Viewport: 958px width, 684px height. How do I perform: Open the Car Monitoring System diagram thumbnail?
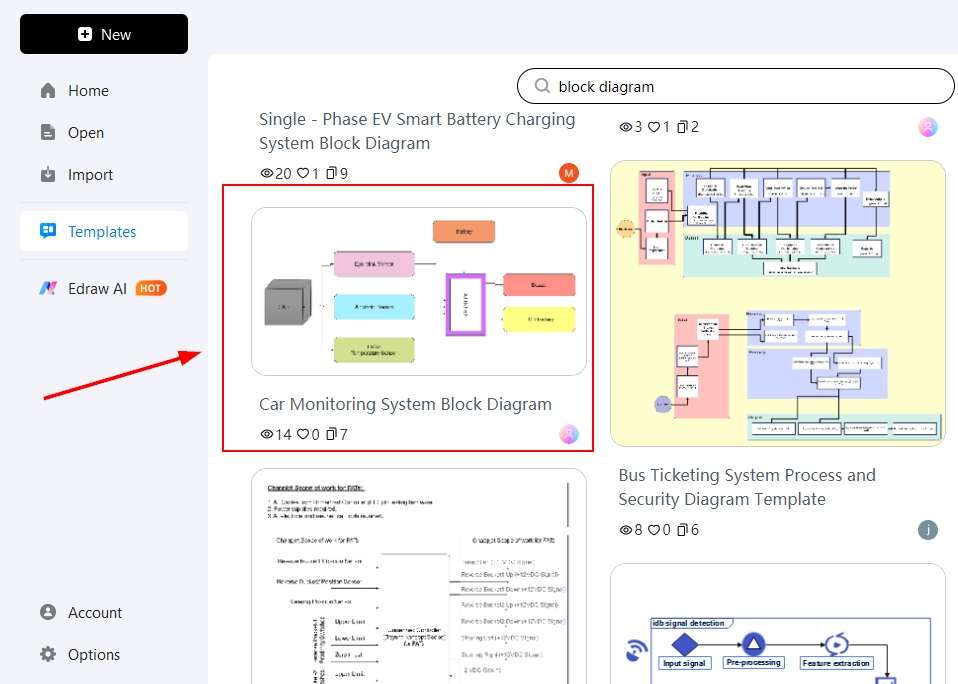click(419, 290)
